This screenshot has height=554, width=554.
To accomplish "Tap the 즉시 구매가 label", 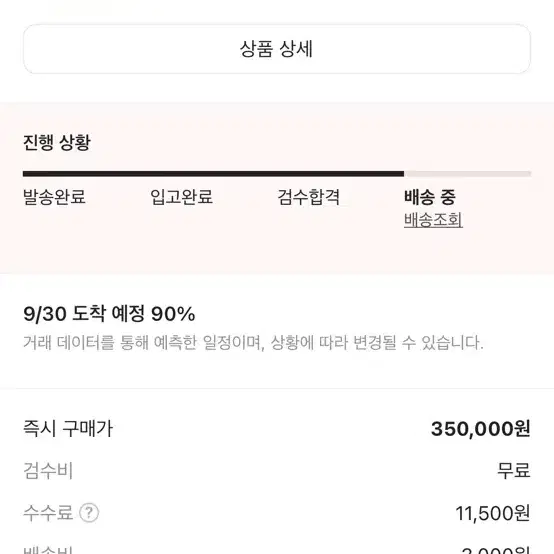I will tap(68, 428).
